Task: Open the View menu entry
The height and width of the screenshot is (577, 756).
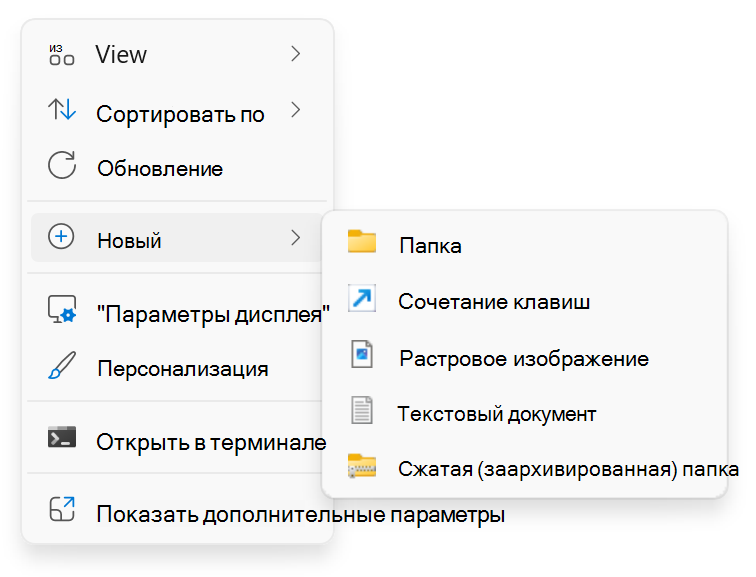Action: coord(176,54)
